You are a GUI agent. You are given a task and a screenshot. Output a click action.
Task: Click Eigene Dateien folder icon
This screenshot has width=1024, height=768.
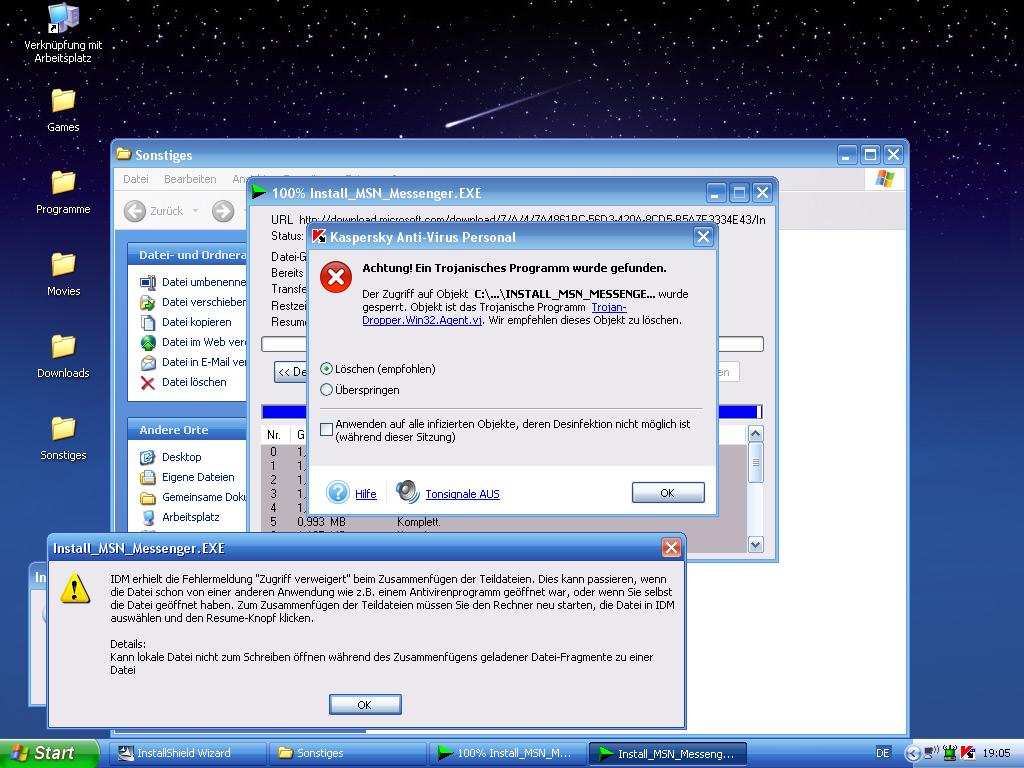pyautogui.click(x=148, y=477)
